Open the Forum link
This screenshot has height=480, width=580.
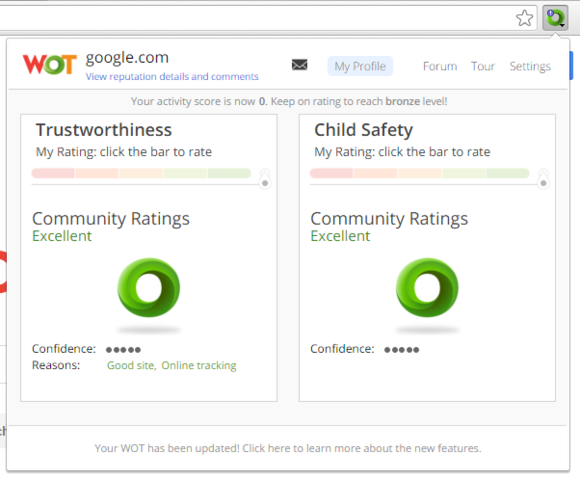click(440, 66)
